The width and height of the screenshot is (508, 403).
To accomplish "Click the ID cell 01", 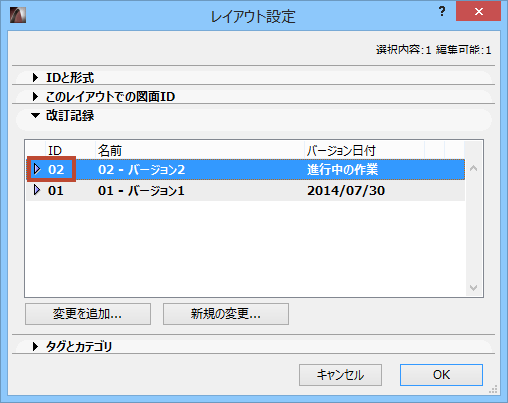I will click(x=56, y=191).
